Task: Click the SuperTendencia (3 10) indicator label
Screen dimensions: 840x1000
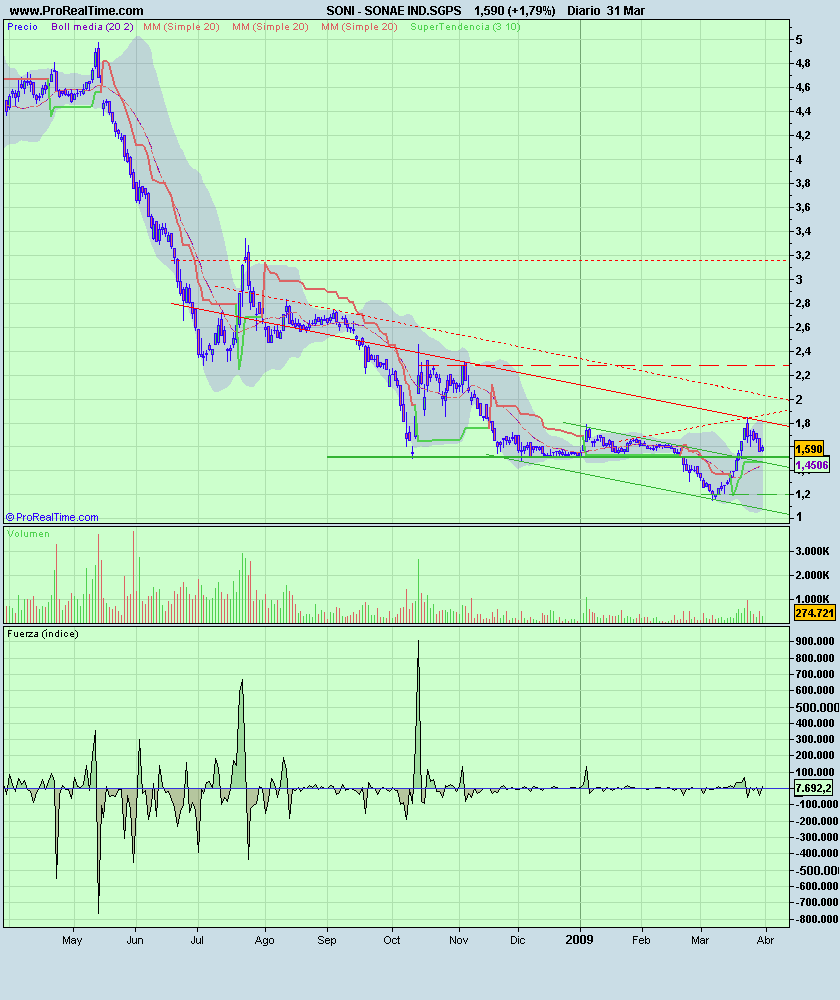Action: click(465, 27)
